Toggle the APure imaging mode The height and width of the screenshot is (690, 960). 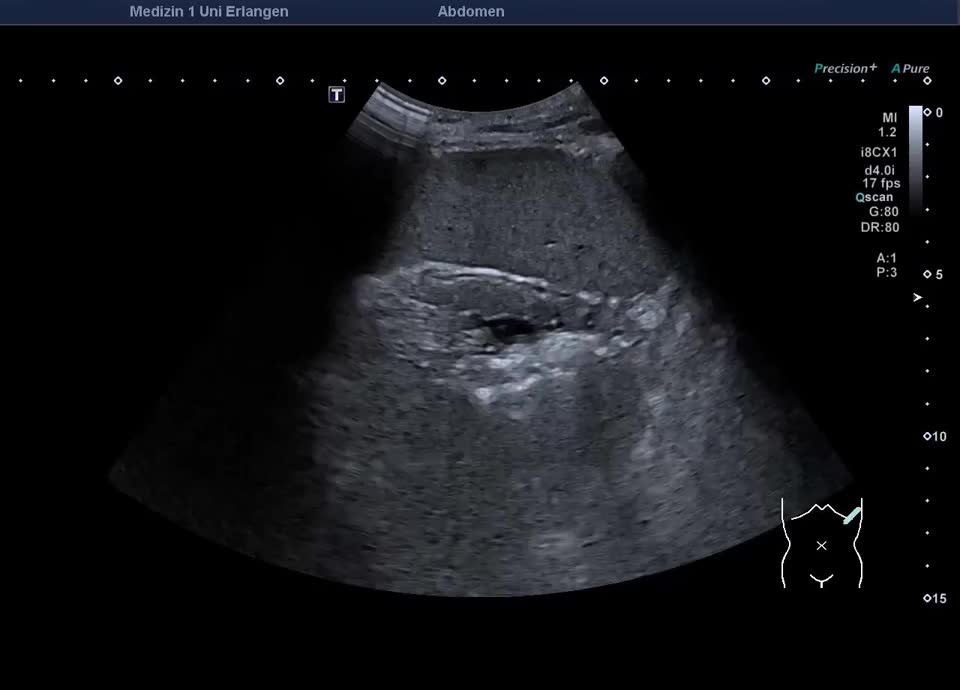click(x=910, y=69)
